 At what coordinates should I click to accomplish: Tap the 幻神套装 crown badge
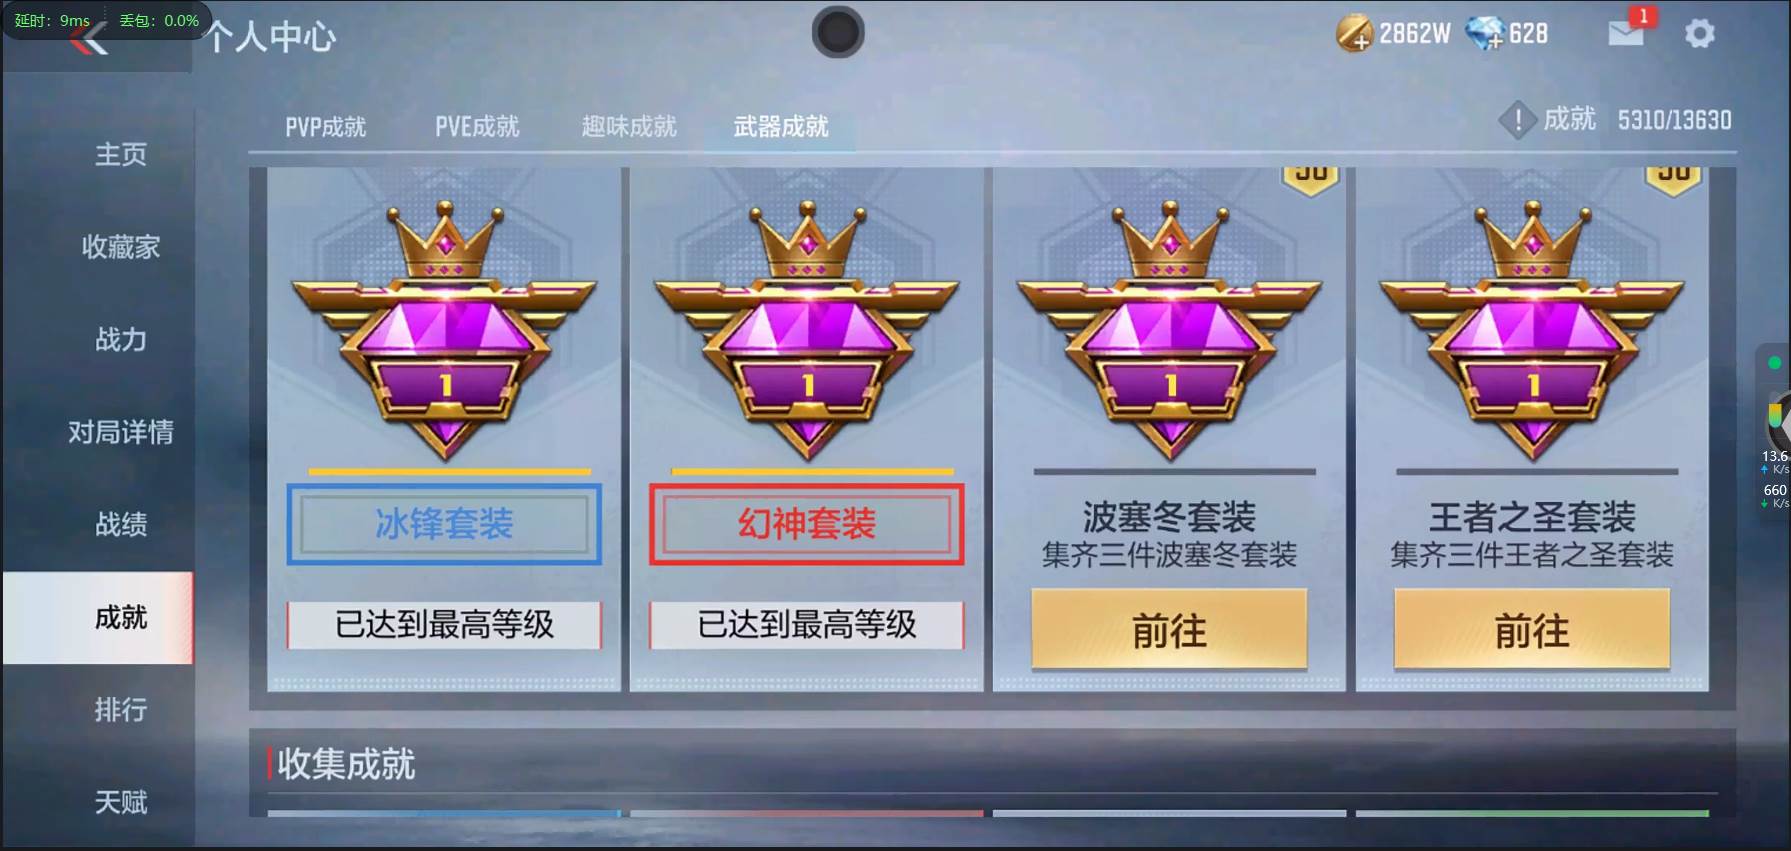[807, 332]
